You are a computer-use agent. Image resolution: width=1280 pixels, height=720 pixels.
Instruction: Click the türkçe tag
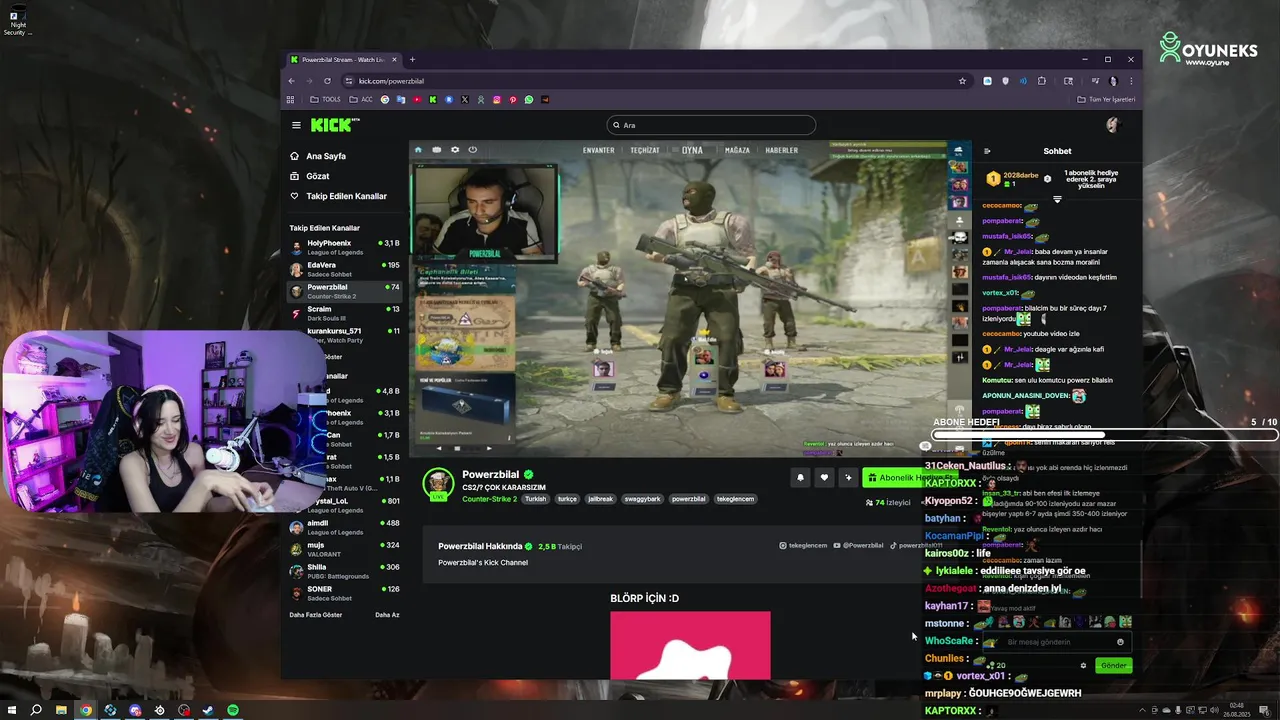pyautogui.click(x=567, y=499)
